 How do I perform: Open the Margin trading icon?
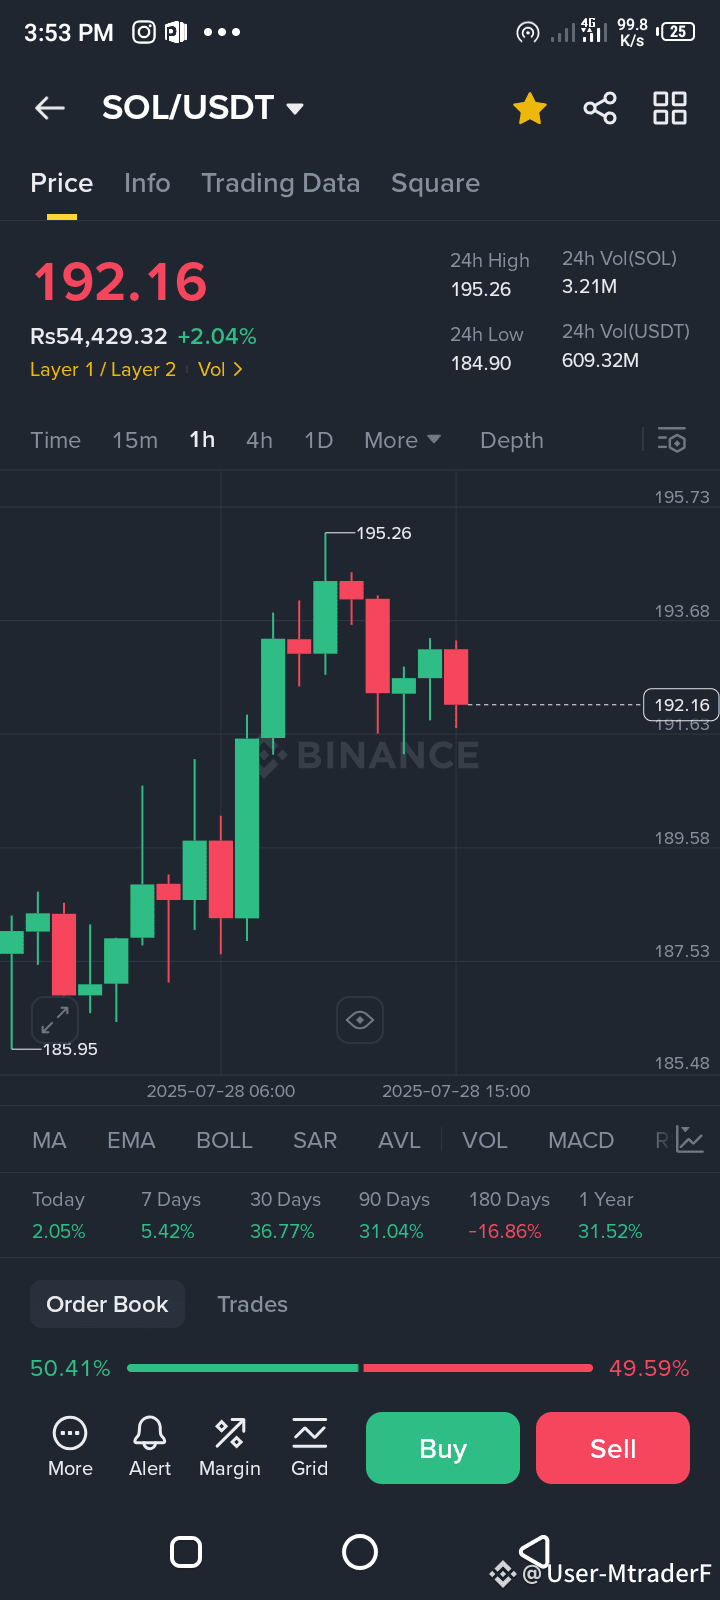click(x=230, y=1447)
